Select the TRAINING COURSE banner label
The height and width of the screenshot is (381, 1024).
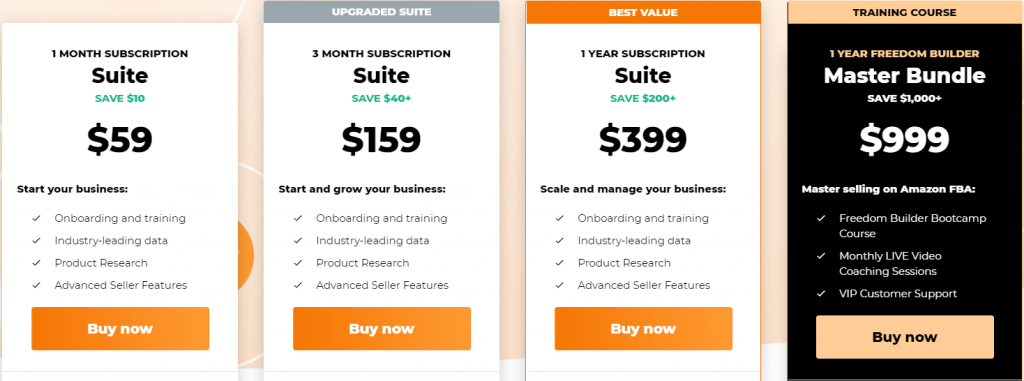point(904,12)
